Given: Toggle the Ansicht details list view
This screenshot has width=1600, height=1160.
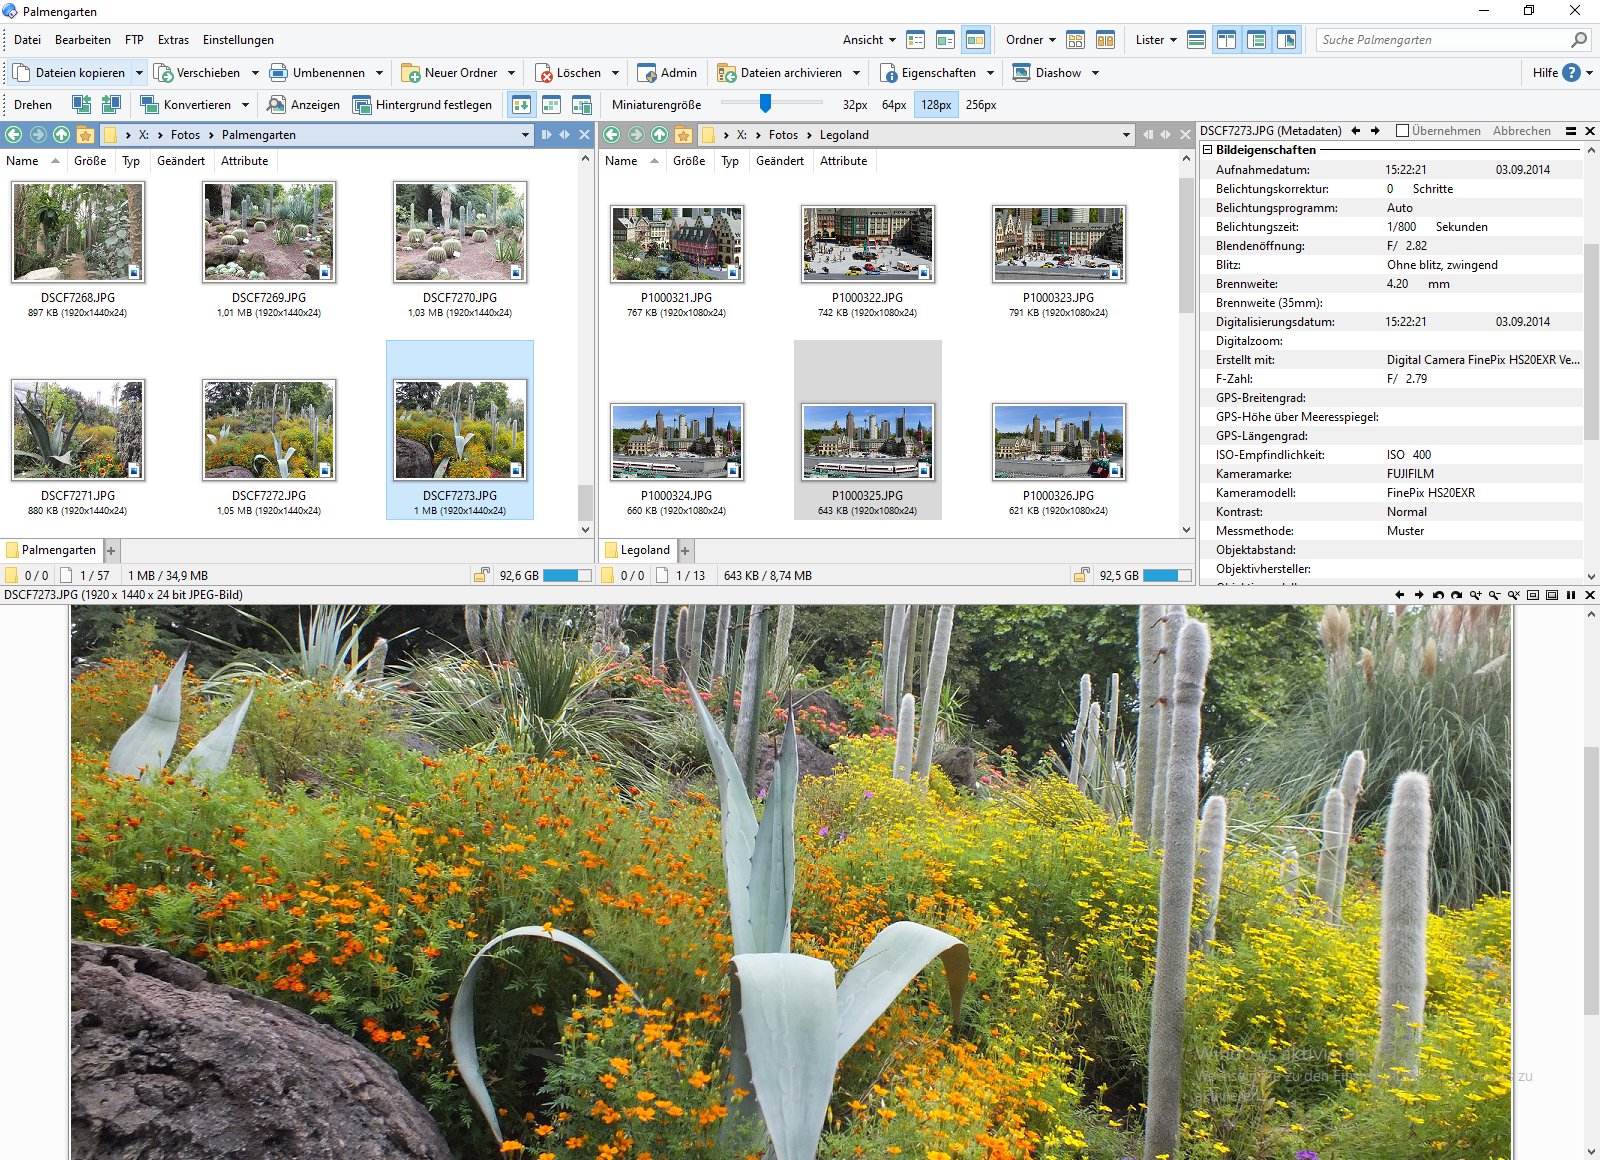Looking at the screenshot, I should point(915,40).
